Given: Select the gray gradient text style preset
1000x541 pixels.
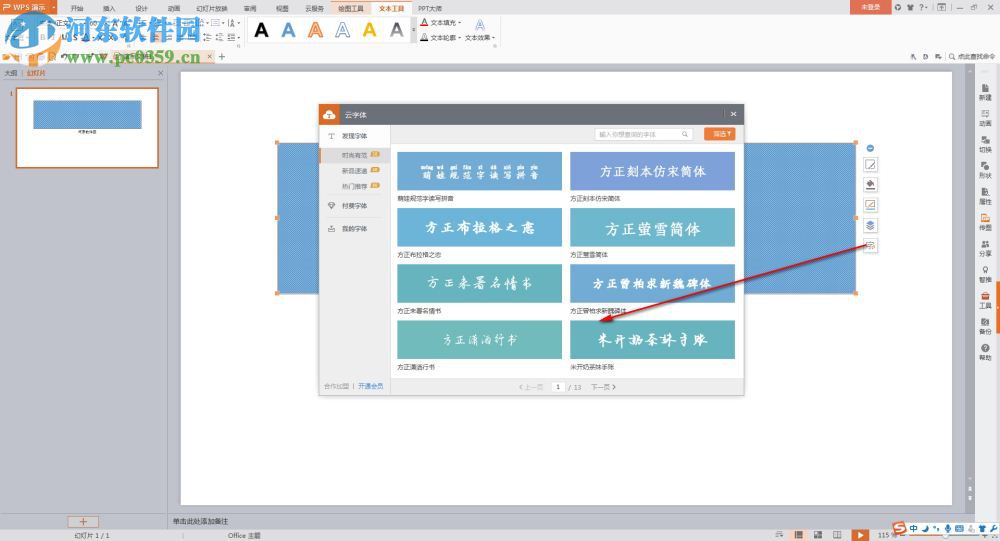Looking at the screenshot, I should 397,30.
